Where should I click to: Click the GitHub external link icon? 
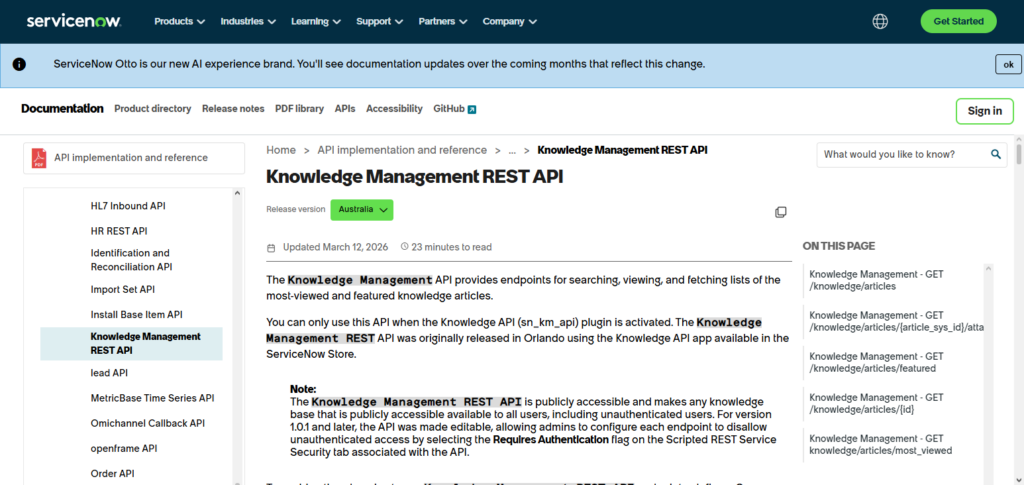click(x=472, y=109)
